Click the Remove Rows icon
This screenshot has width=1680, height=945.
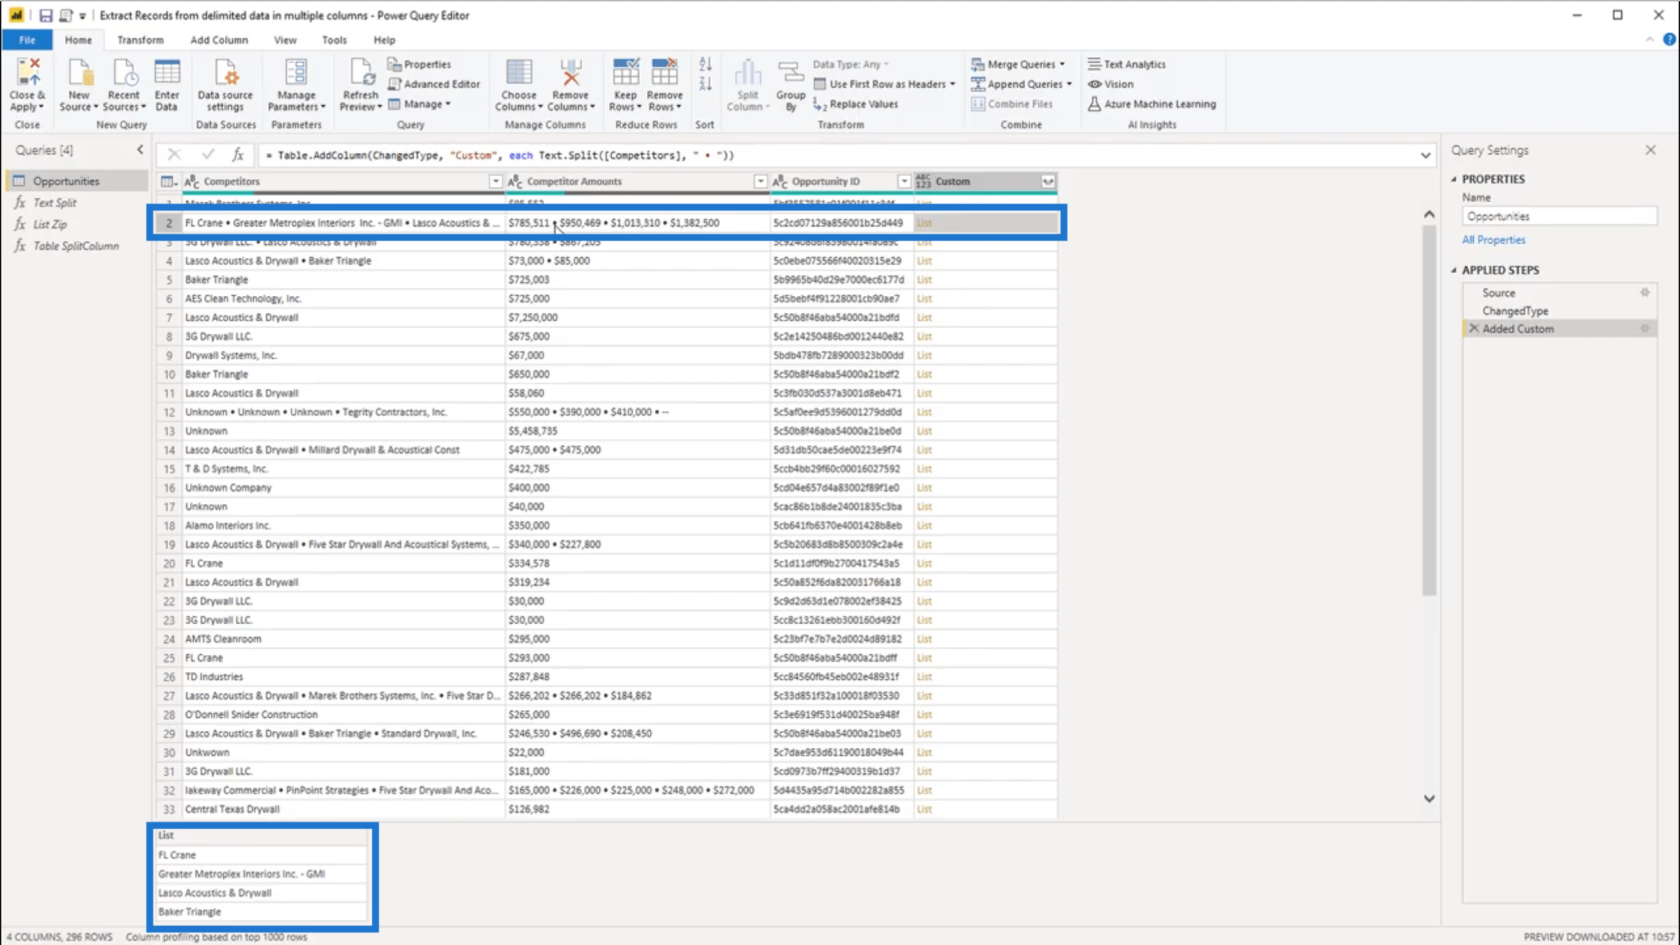pyautogui.click(x=664, y=73)
